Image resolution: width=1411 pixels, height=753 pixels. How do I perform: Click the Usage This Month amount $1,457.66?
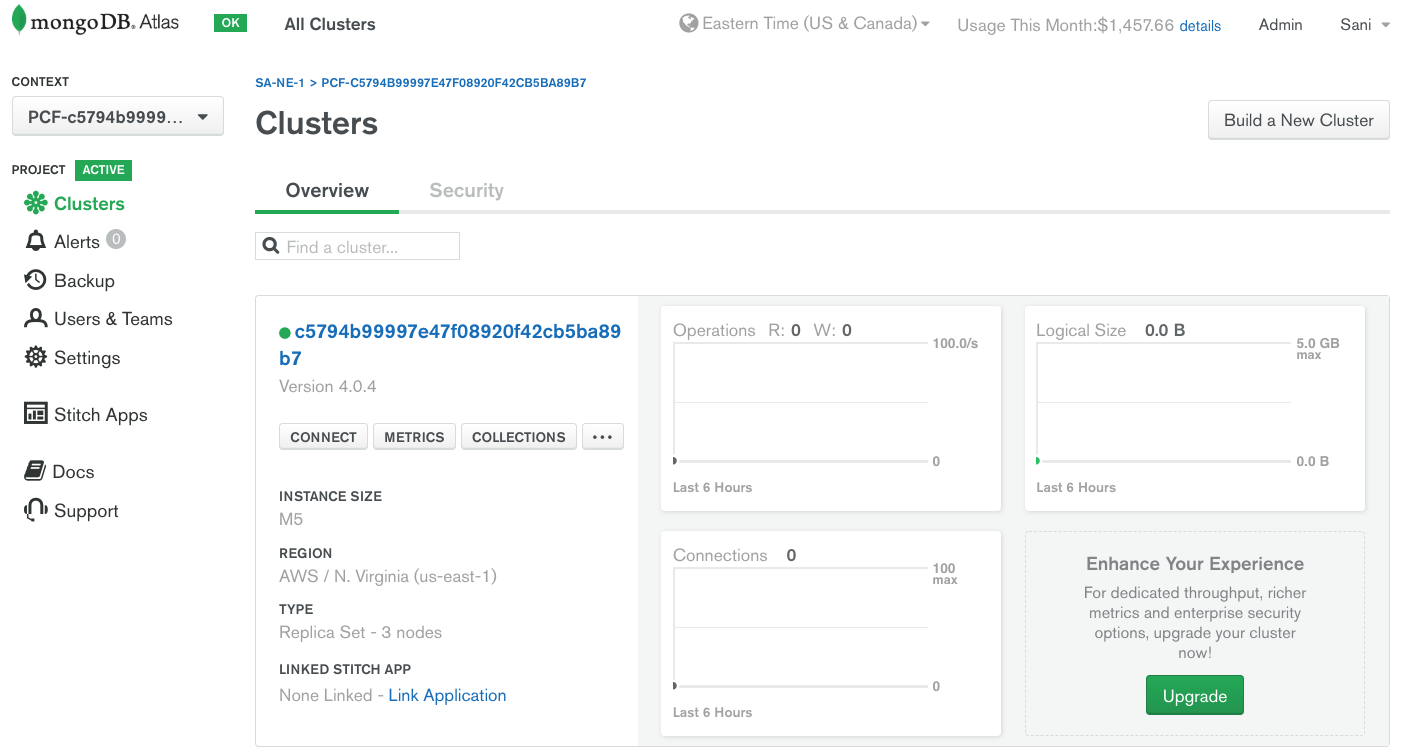pyautogui.click(x=1135, y=25)
